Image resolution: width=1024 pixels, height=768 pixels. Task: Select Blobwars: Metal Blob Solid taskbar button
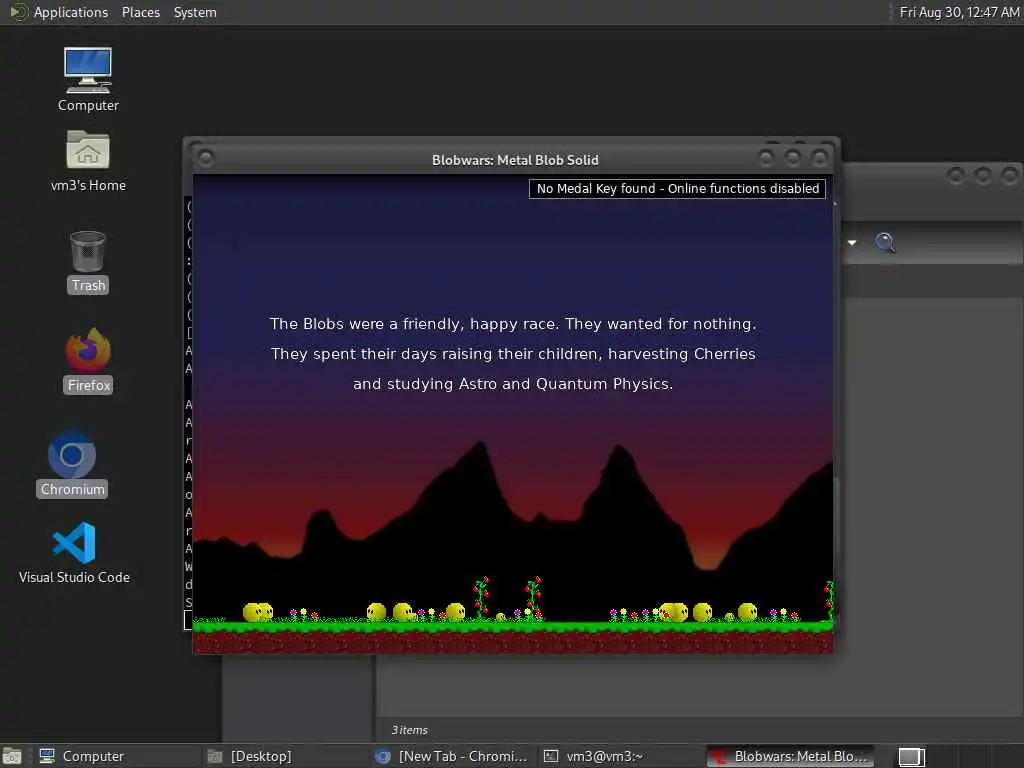click(x=790, y=756)
